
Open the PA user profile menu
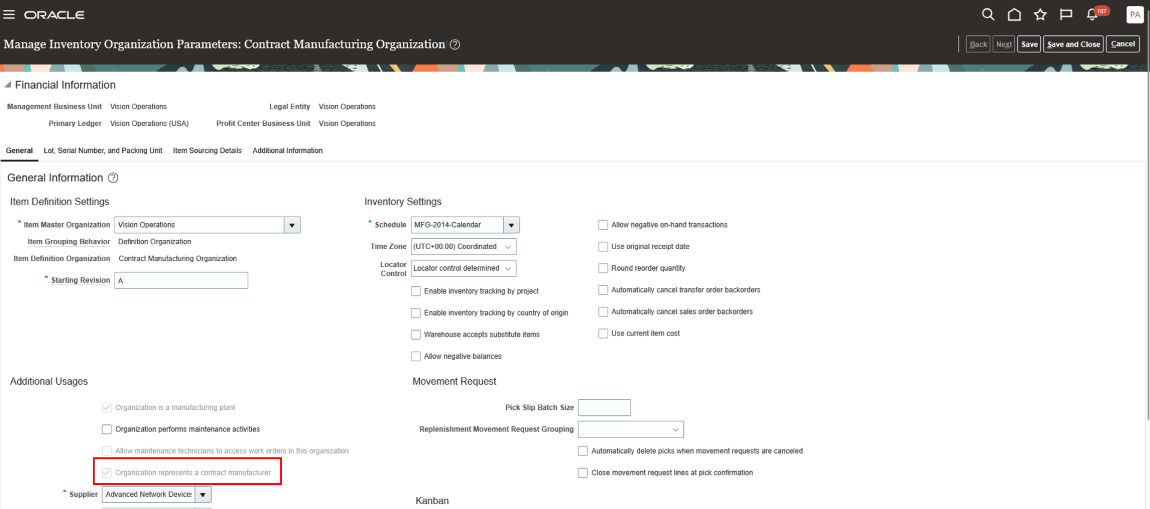click(x=1134, y=15)
